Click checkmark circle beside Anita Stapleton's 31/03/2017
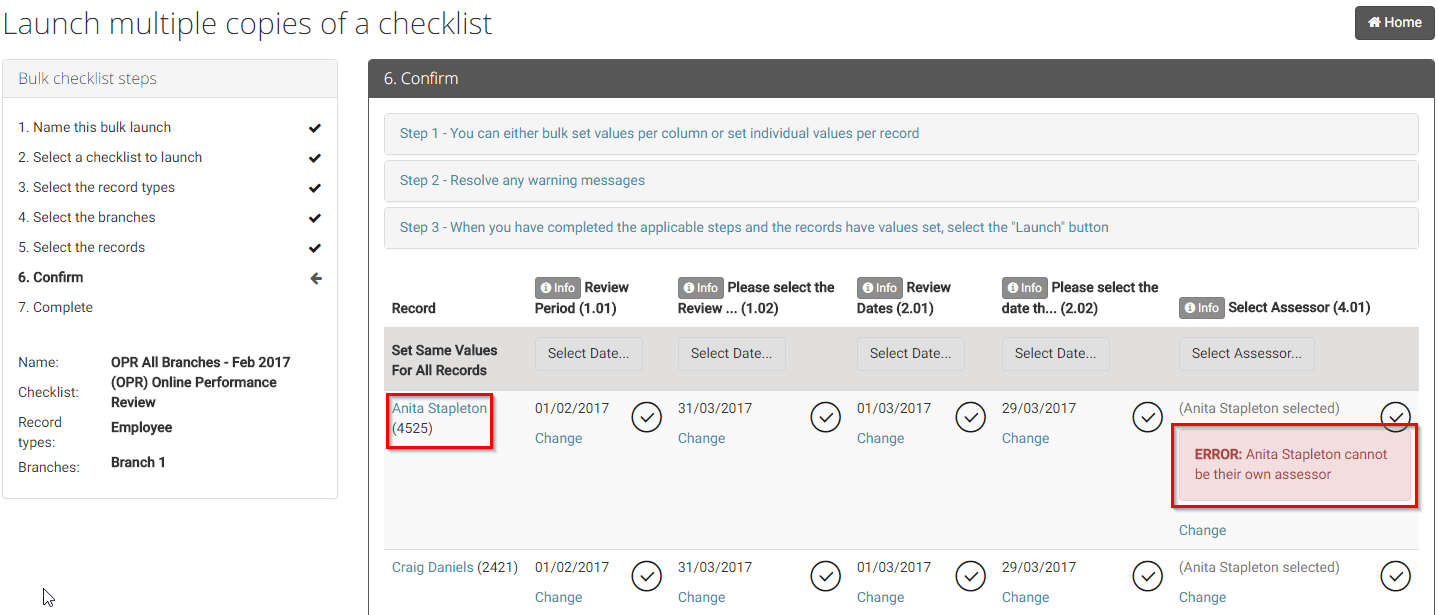The height and width of the screenshot is (615, 1438). point(825,417)
